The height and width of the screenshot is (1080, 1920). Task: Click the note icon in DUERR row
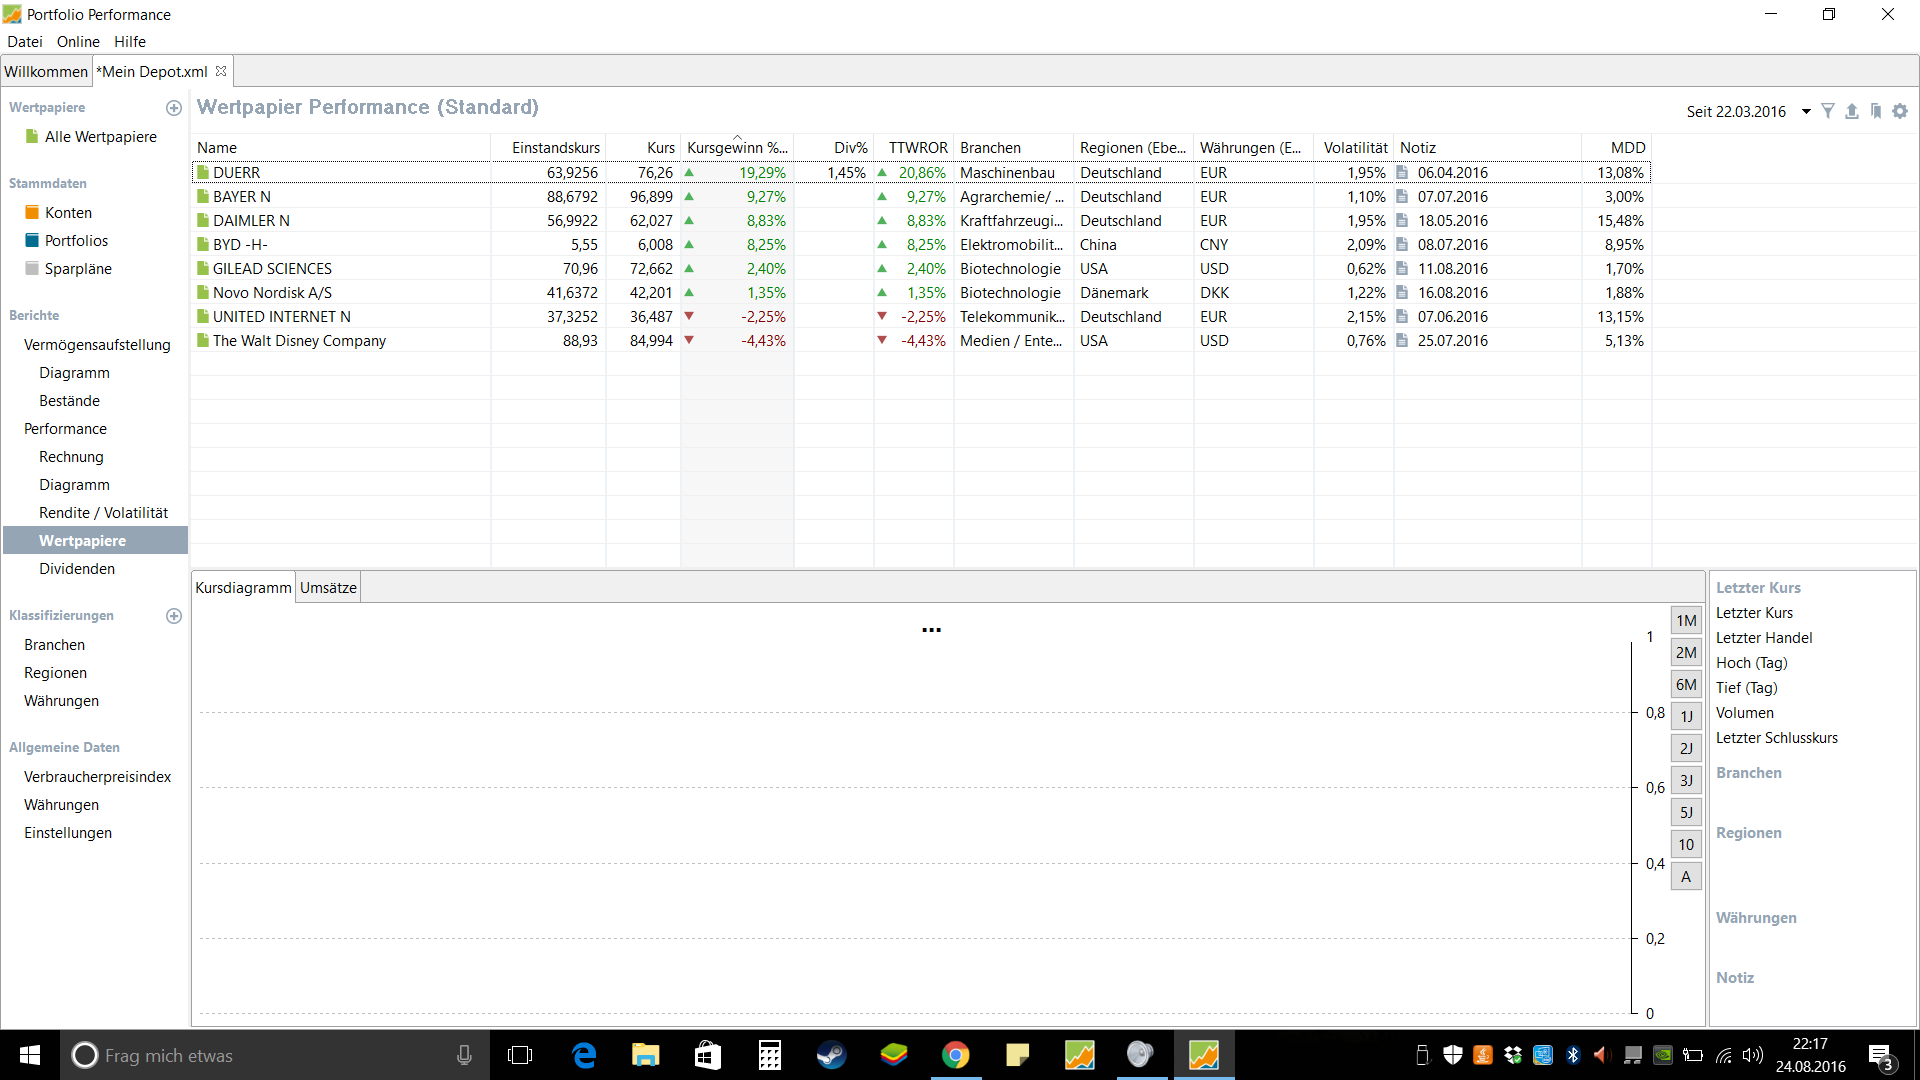[1403, 173]
